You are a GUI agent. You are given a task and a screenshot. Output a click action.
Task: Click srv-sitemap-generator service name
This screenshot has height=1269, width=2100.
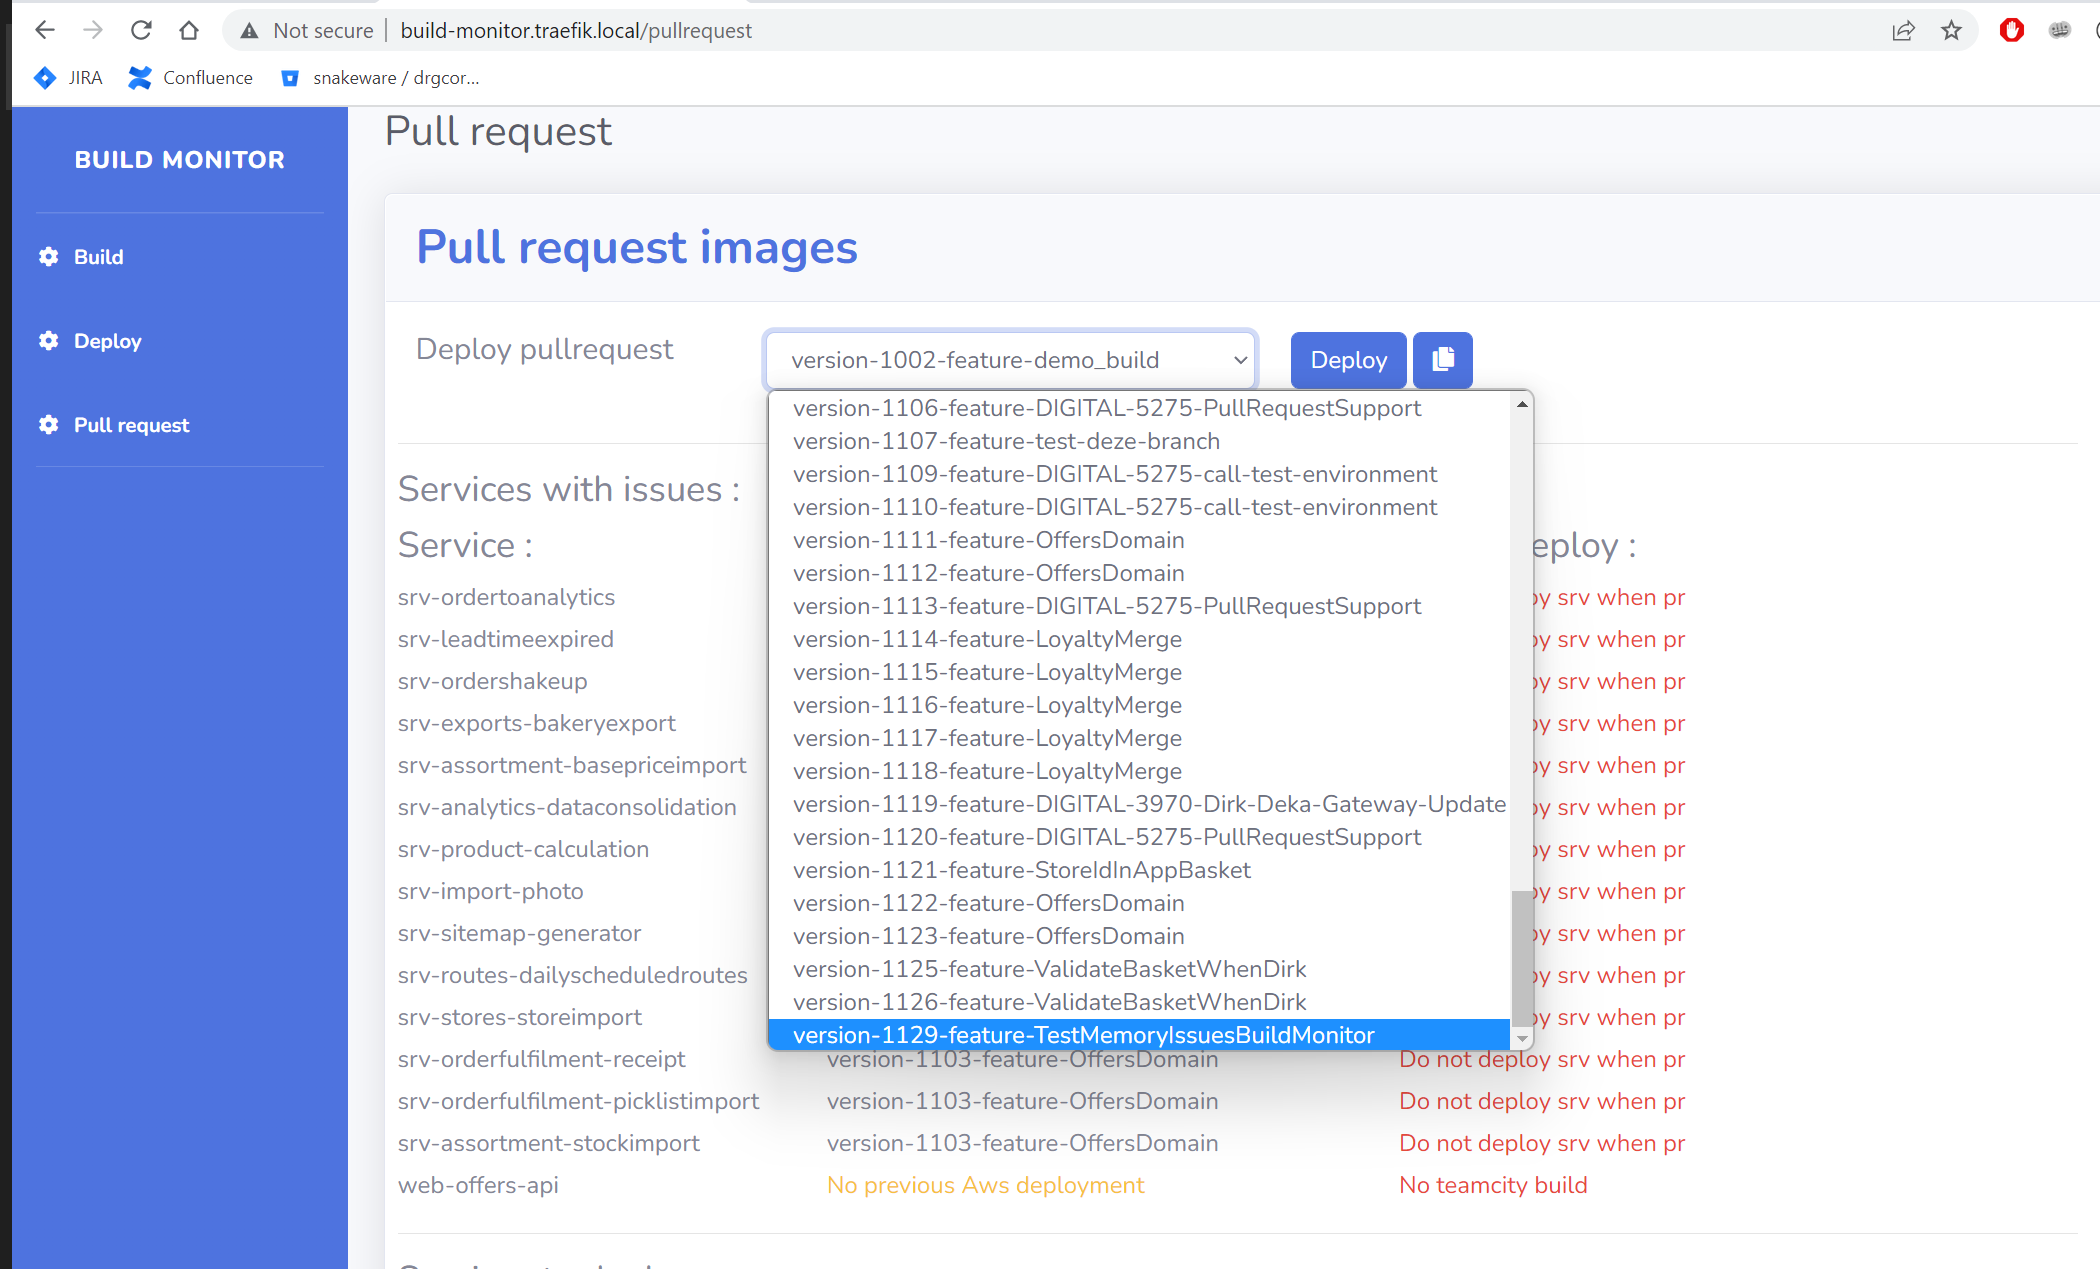pyautogui.click(x=520, y=933)
